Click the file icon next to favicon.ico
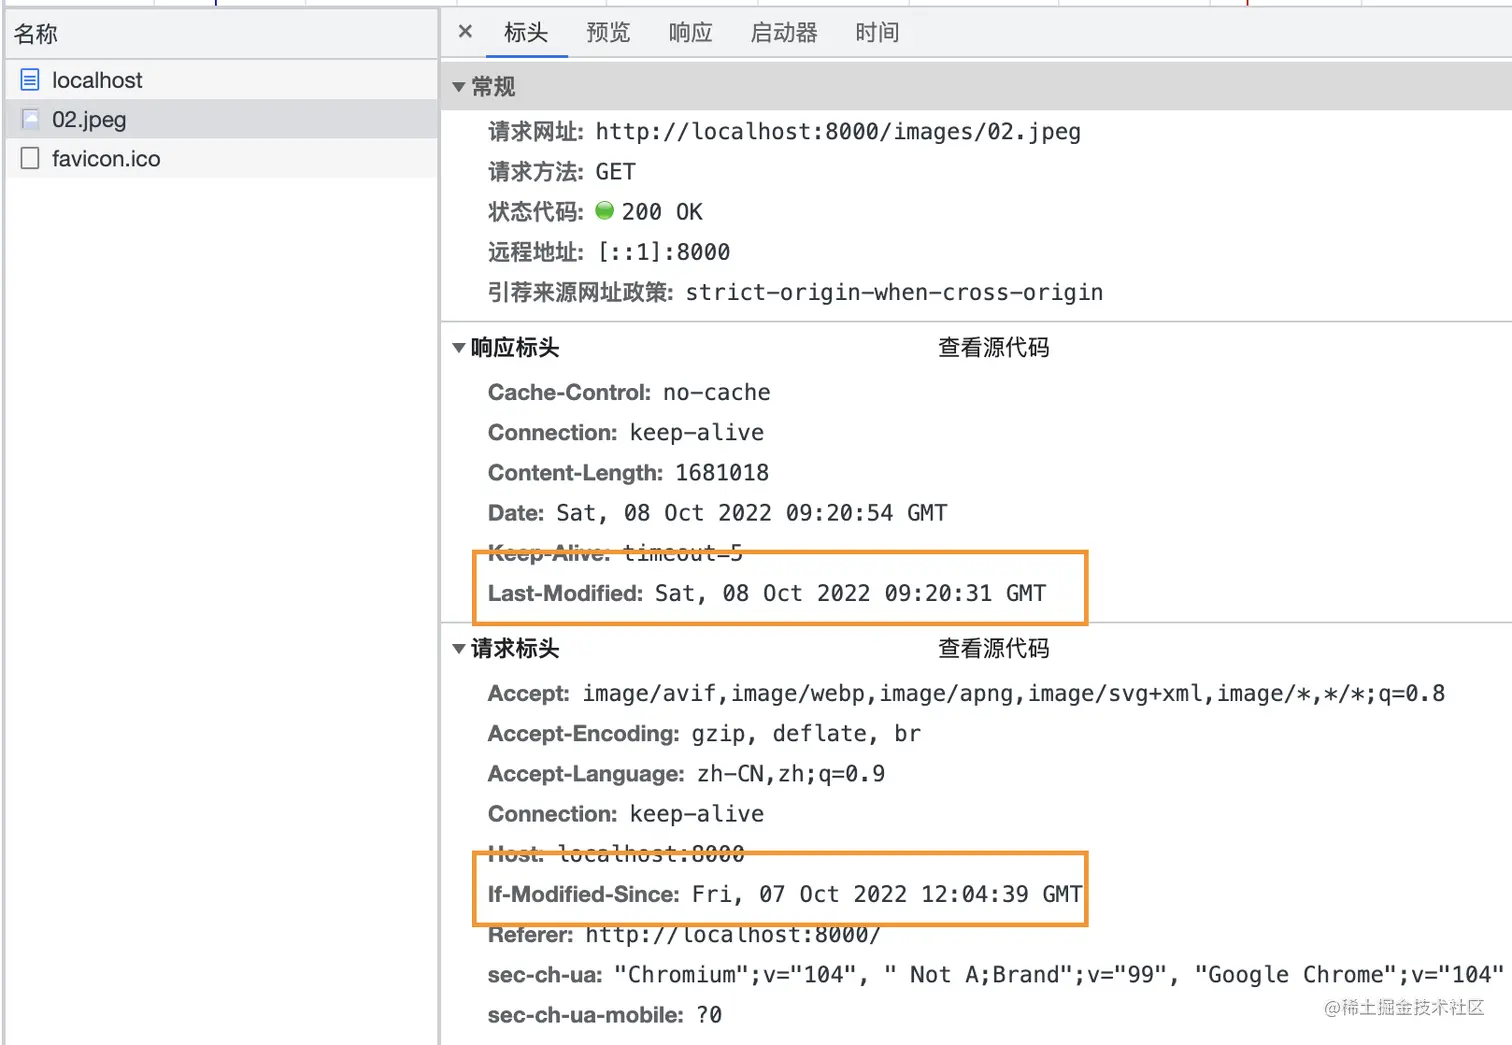This screenshot has height=1045, width=1512. (29, 158)
